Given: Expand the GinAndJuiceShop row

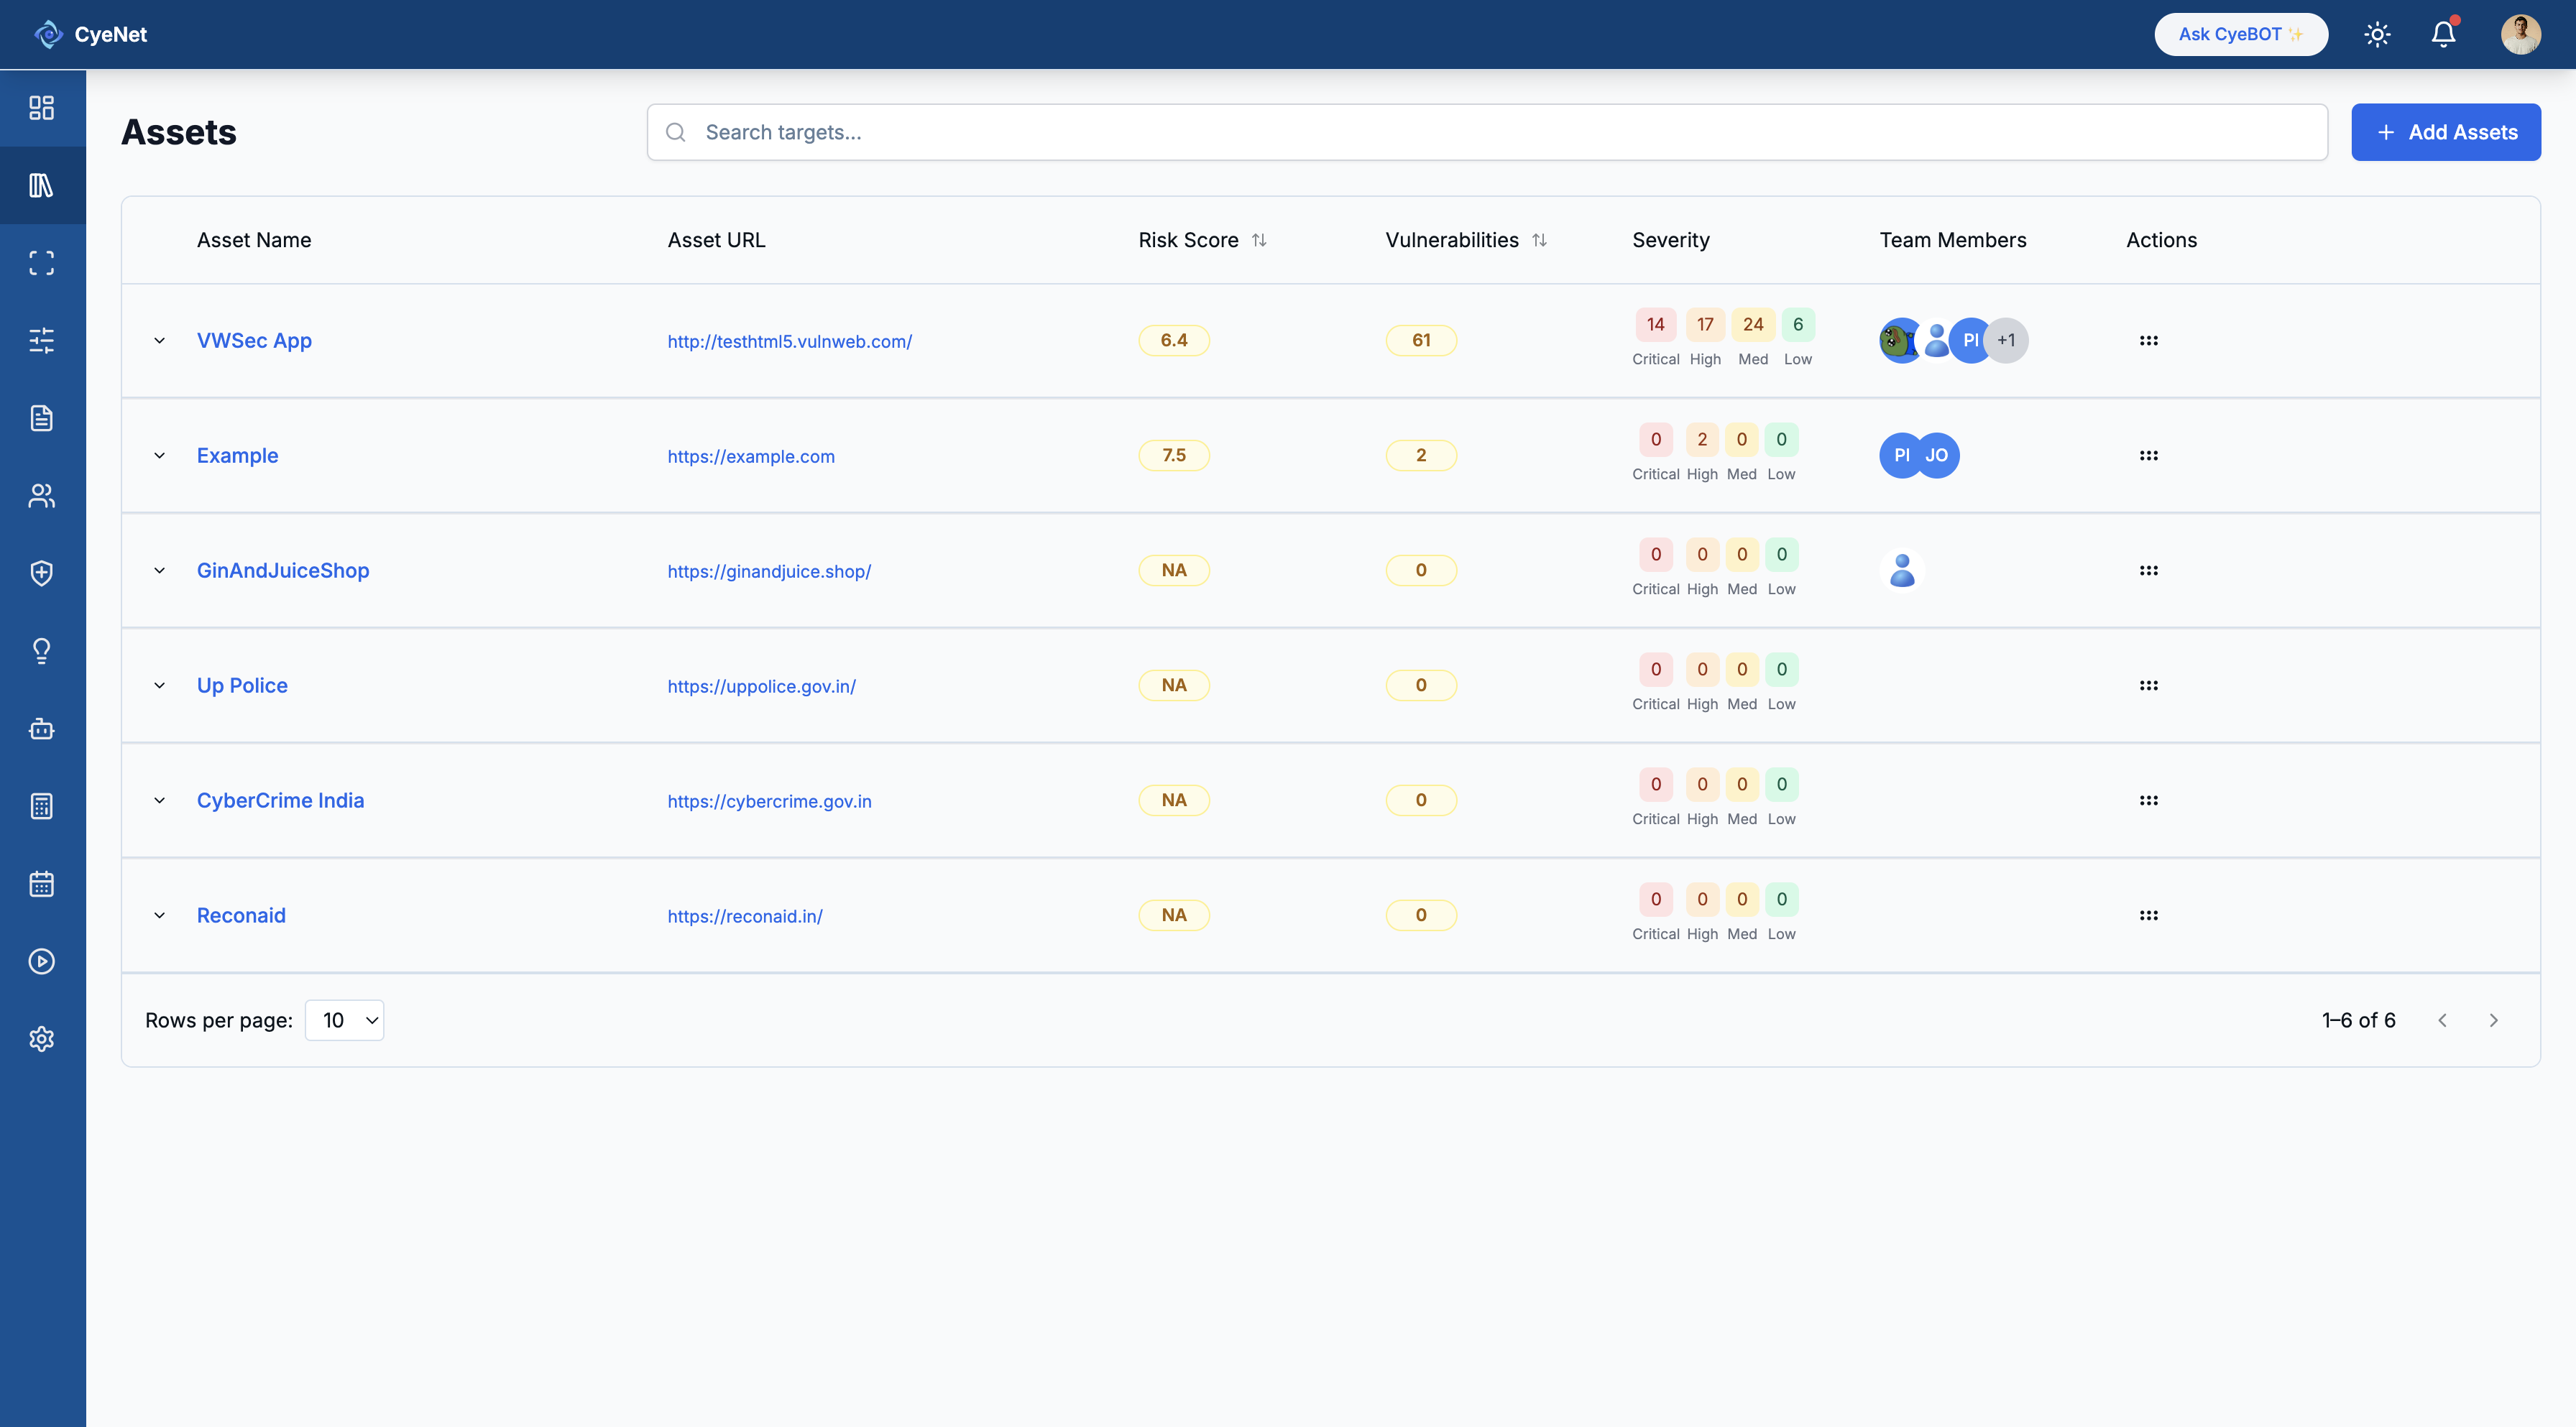Looking at the screenshot, I should point(160,570).
